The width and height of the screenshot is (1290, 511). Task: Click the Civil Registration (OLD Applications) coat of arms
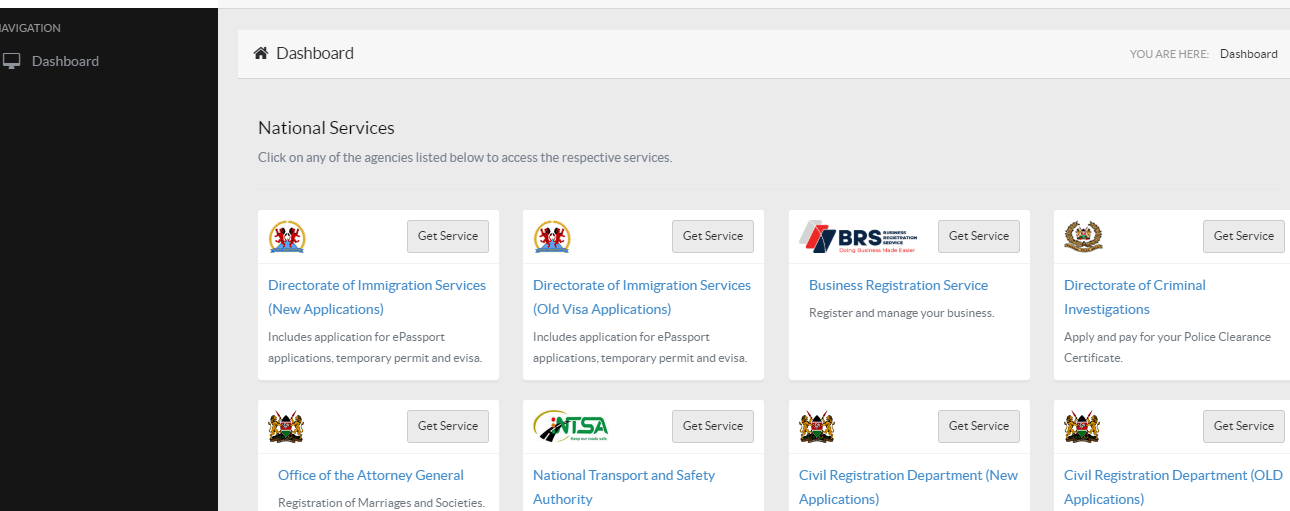click(x=1082, y=426)
